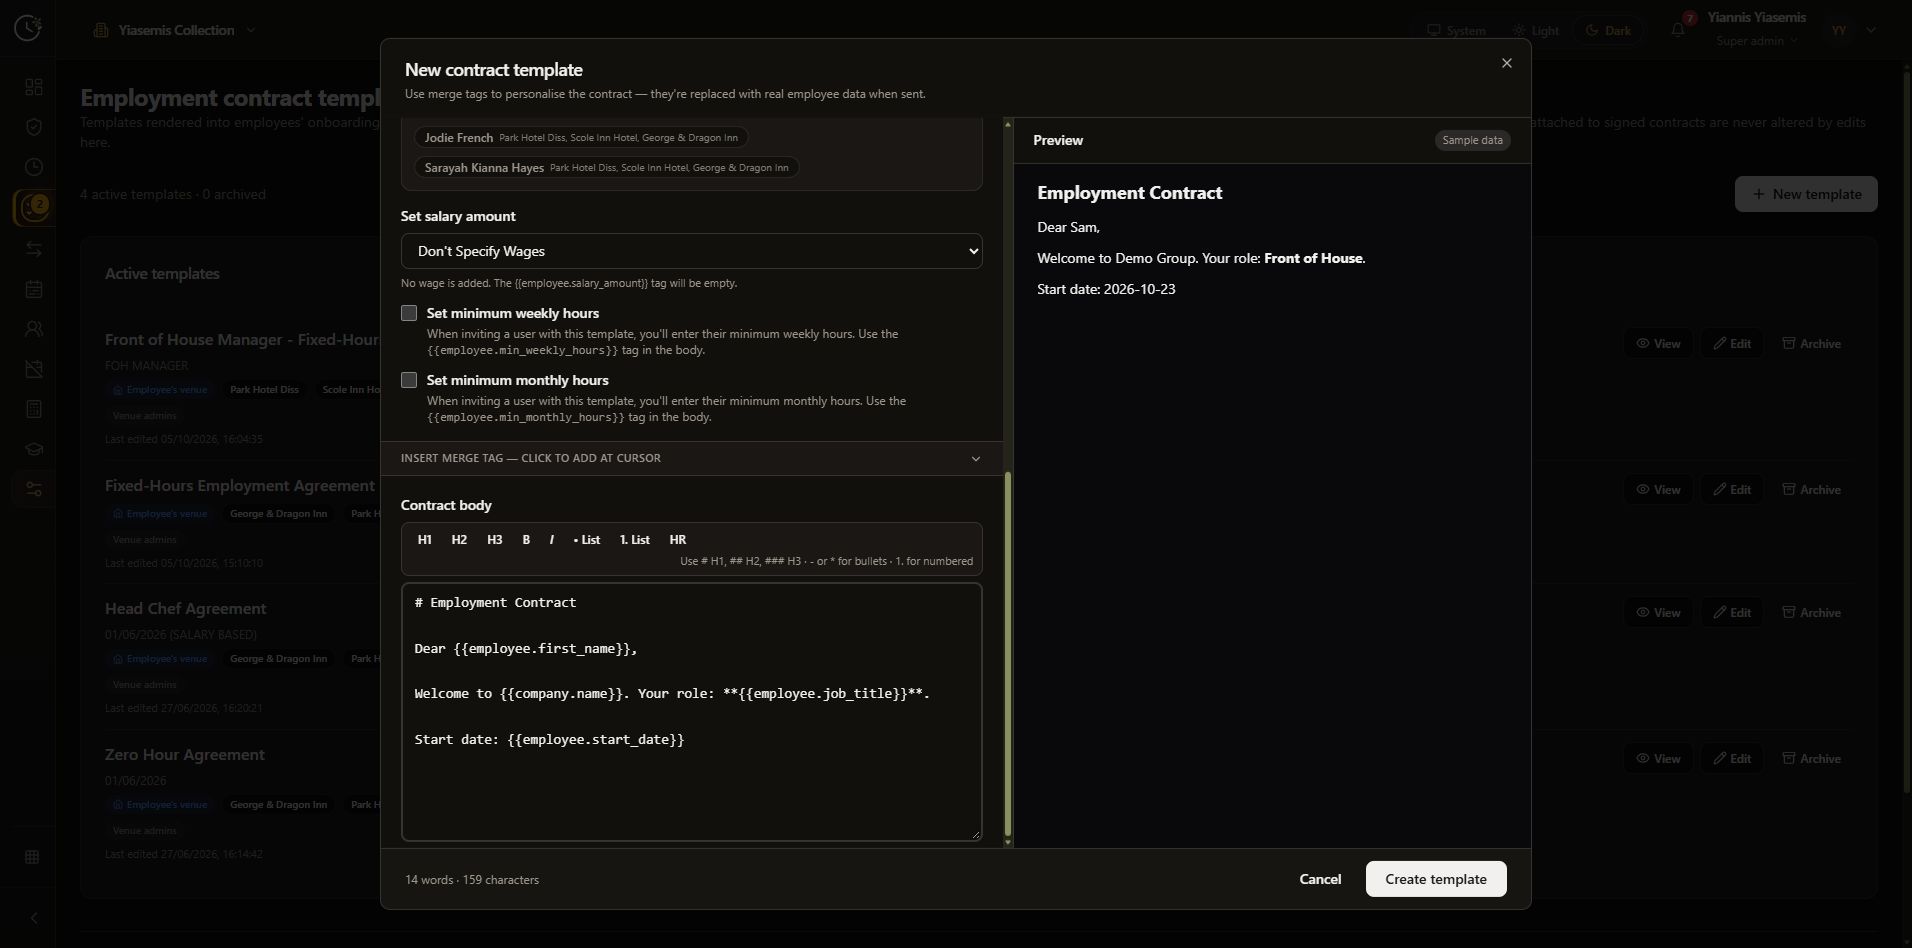Viewport: 1912px width, 948px height.
Task: Click inside the Contract body text area
Action: (692, 712)
